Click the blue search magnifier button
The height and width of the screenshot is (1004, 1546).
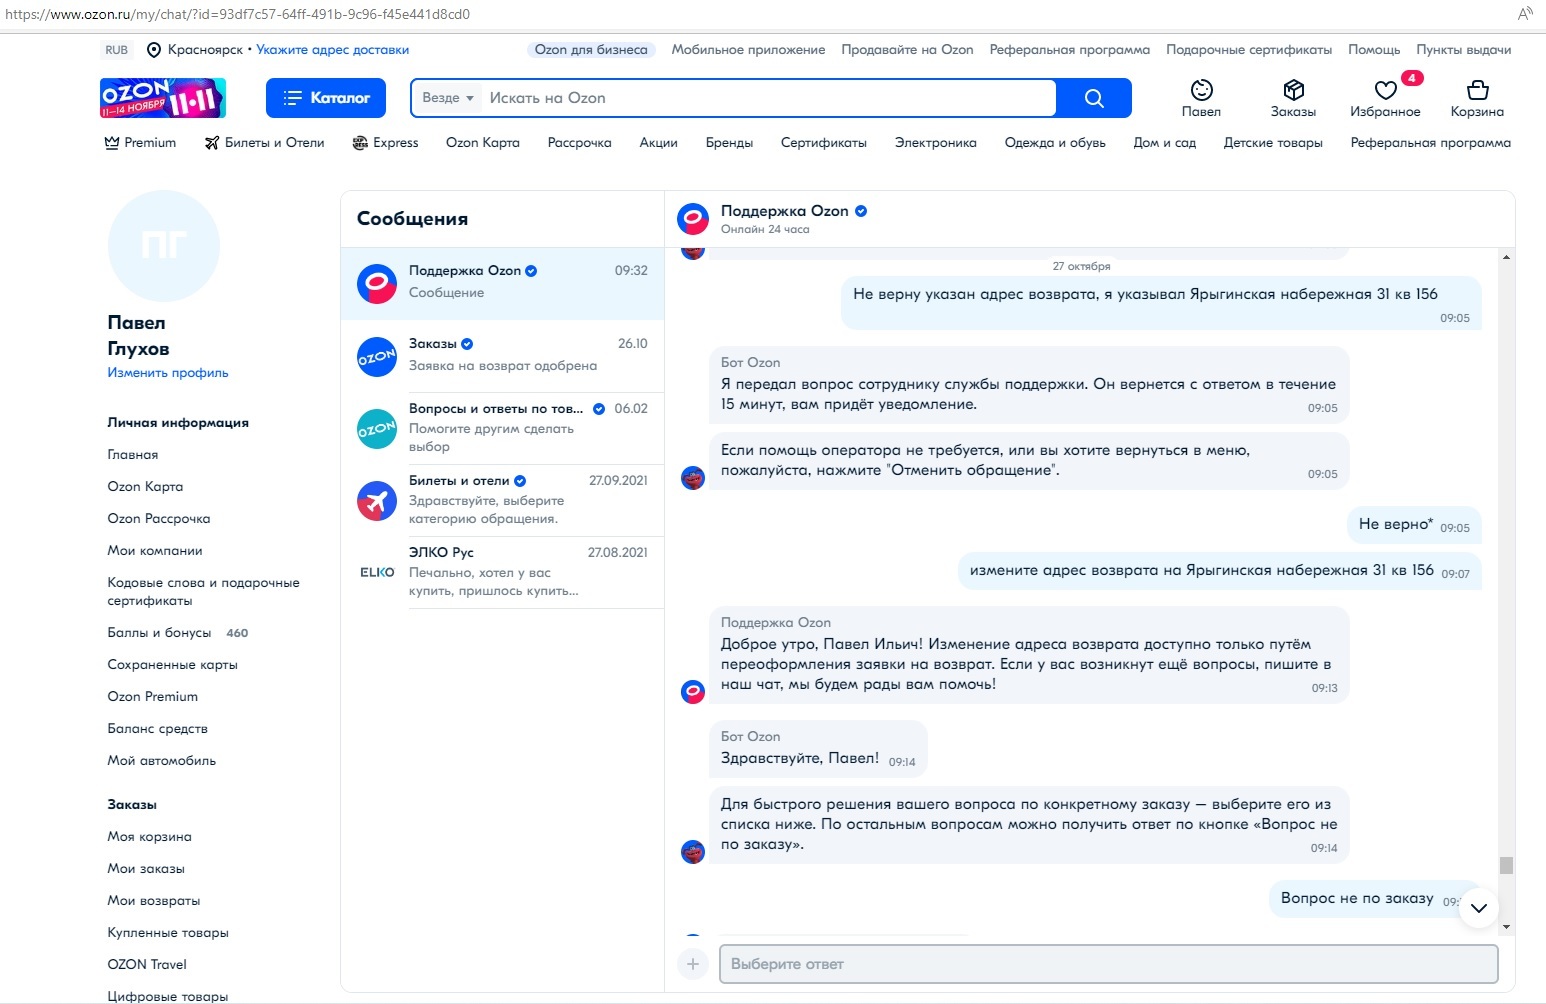tap(1094, 98)
